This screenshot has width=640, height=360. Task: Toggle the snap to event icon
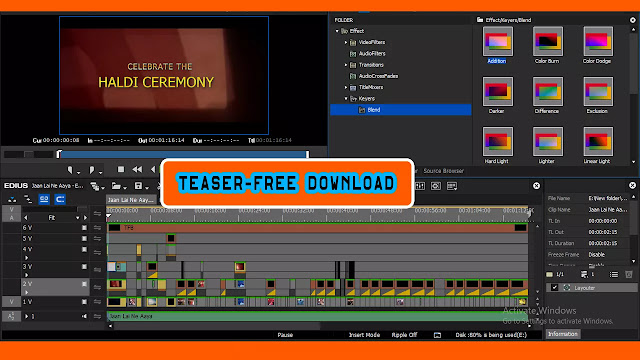pos(60,199)
